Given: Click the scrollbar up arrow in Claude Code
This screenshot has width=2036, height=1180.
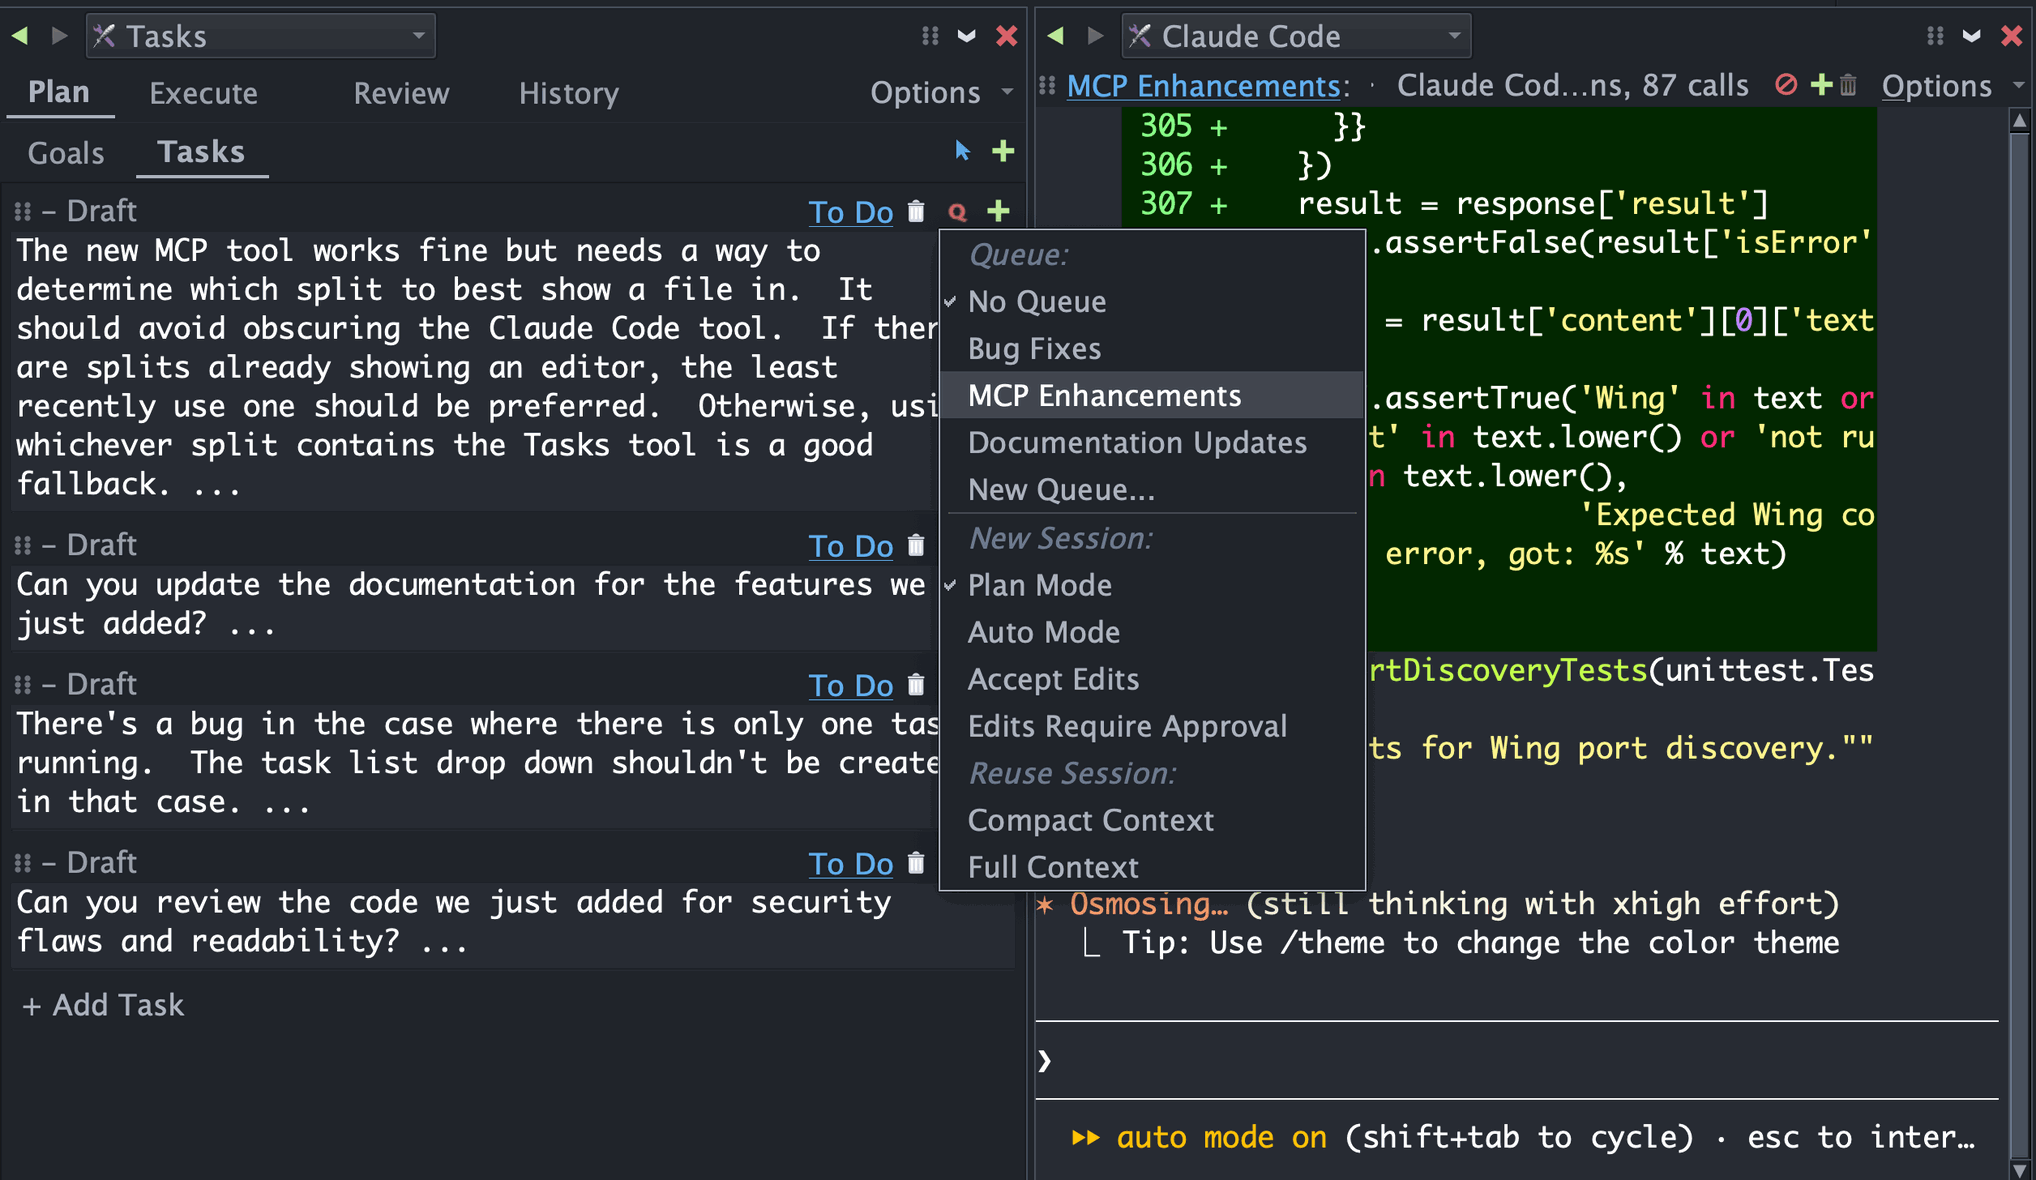Looking at the screenshot, I should pos(2019,121).
